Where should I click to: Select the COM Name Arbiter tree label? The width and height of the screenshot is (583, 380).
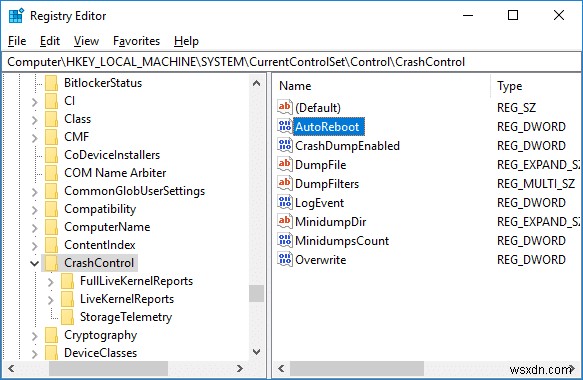click(x=115, y=173)
